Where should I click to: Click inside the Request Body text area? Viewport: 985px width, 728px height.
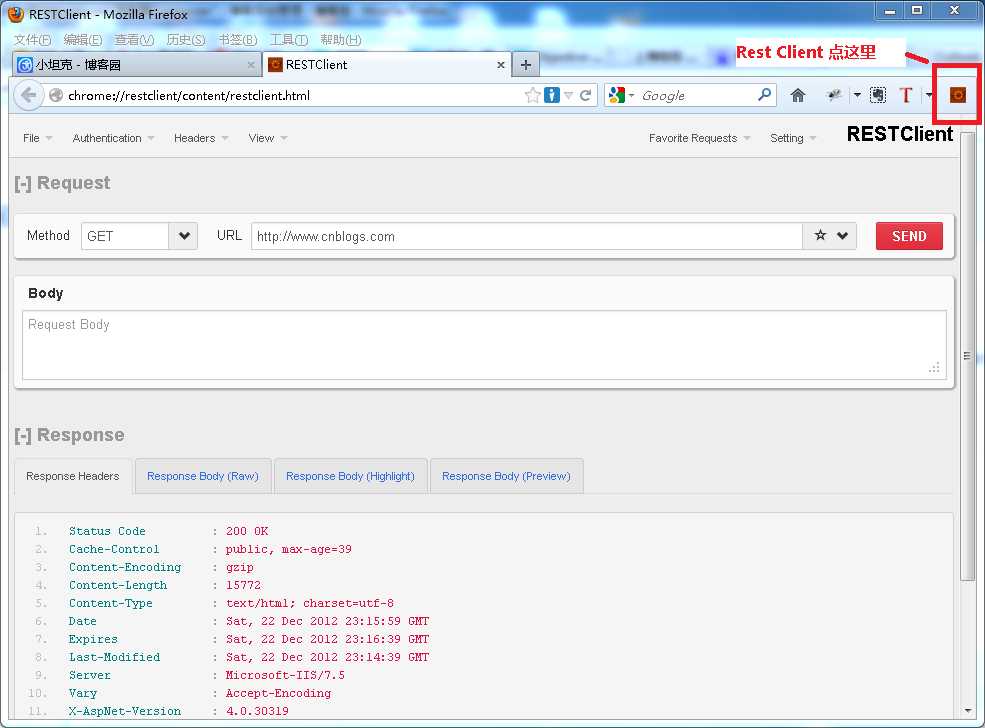(x=484, y=345)
